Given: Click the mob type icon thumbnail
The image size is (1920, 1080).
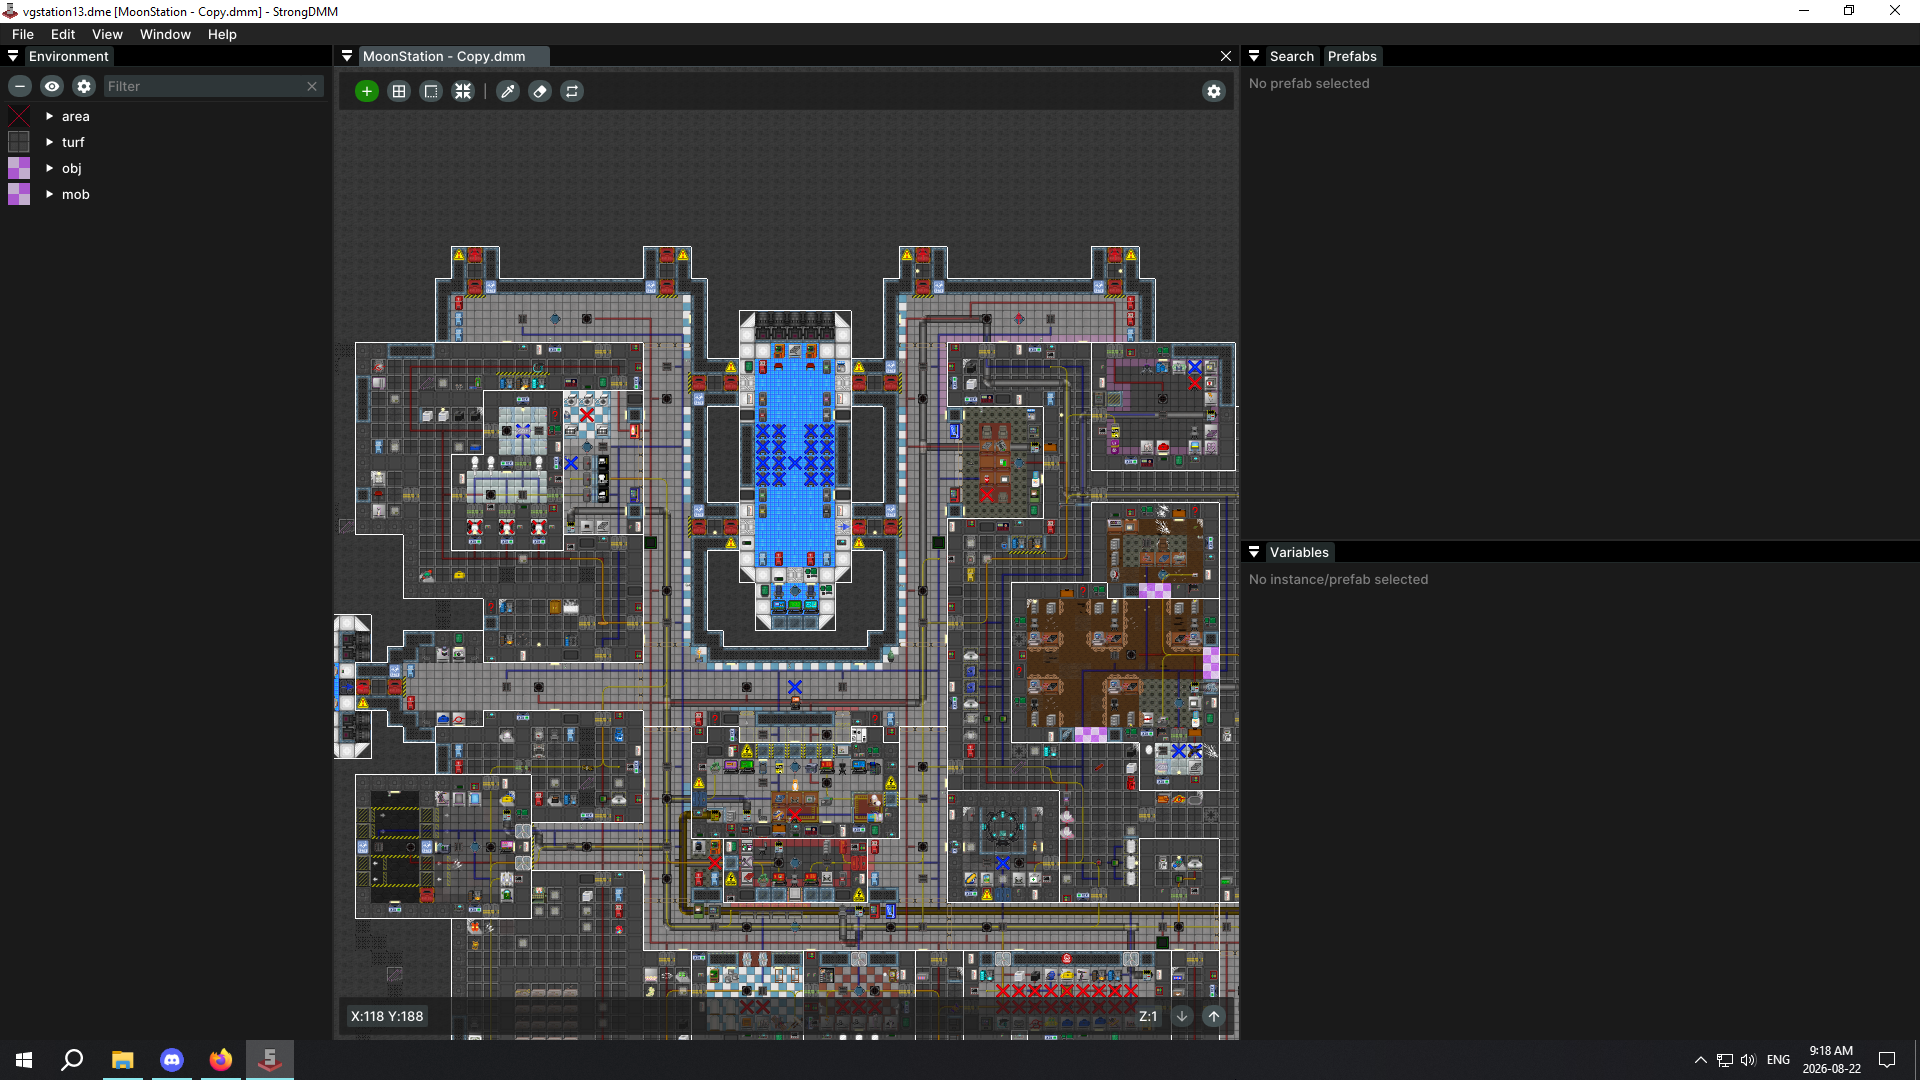Looking at the screenshot, I should 19,194.
